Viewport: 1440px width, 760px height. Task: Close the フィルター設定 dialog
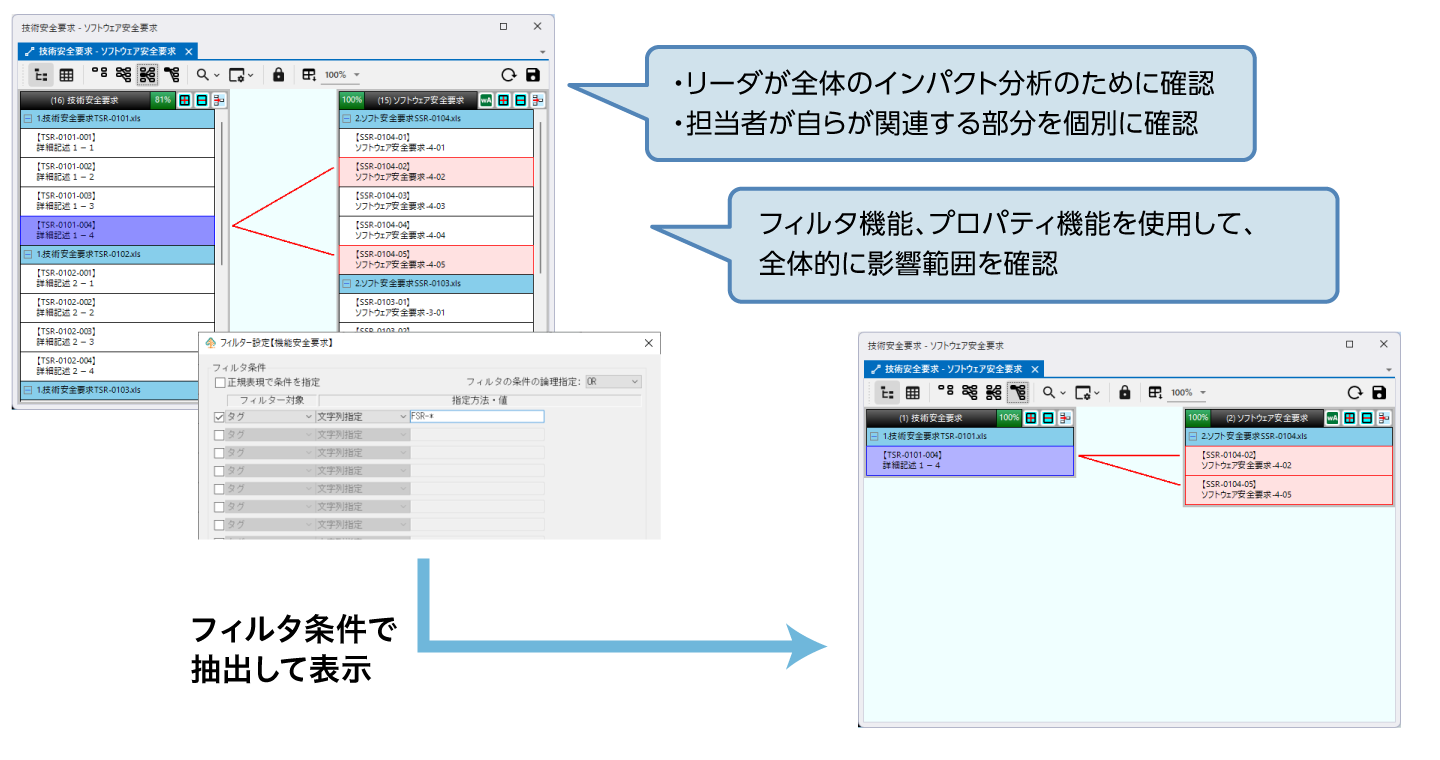649,343
